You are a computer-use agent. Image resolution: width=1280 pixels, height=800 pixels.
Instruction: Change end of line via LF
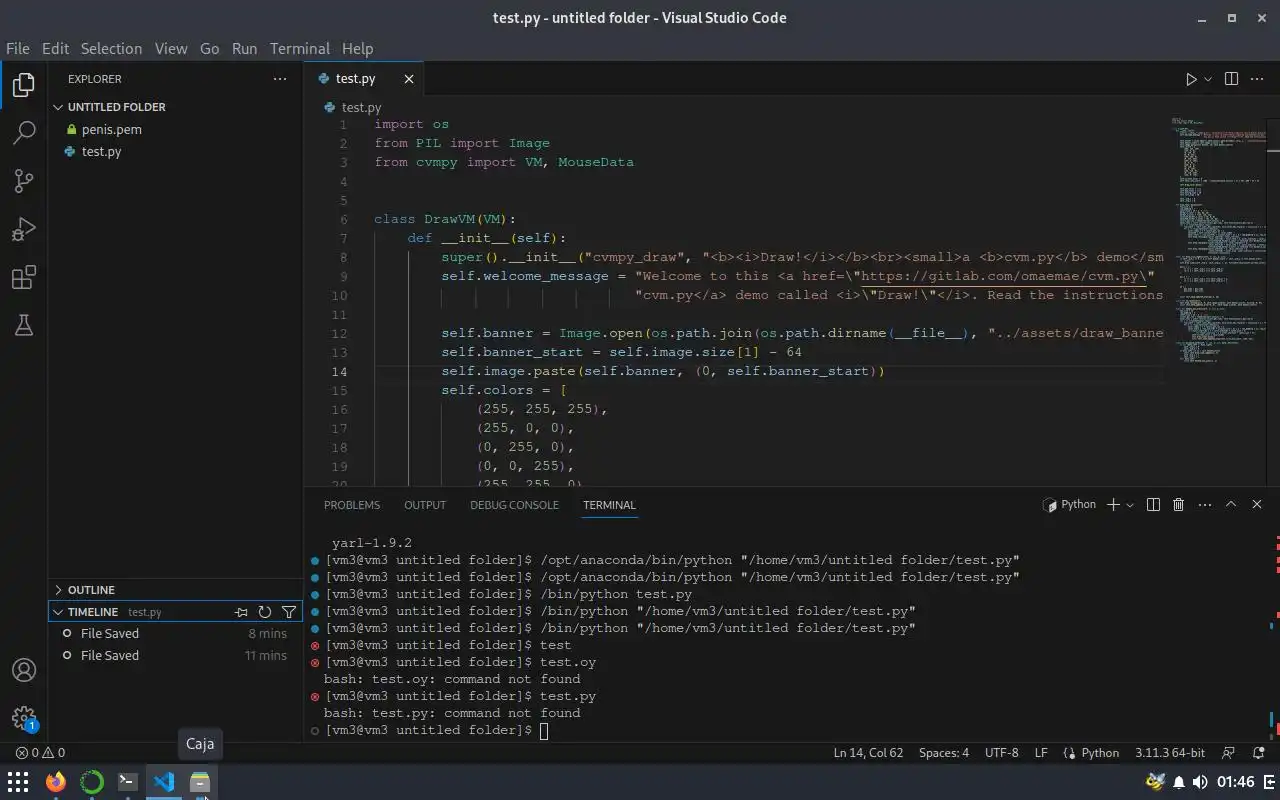click(x=1041, y=753)
